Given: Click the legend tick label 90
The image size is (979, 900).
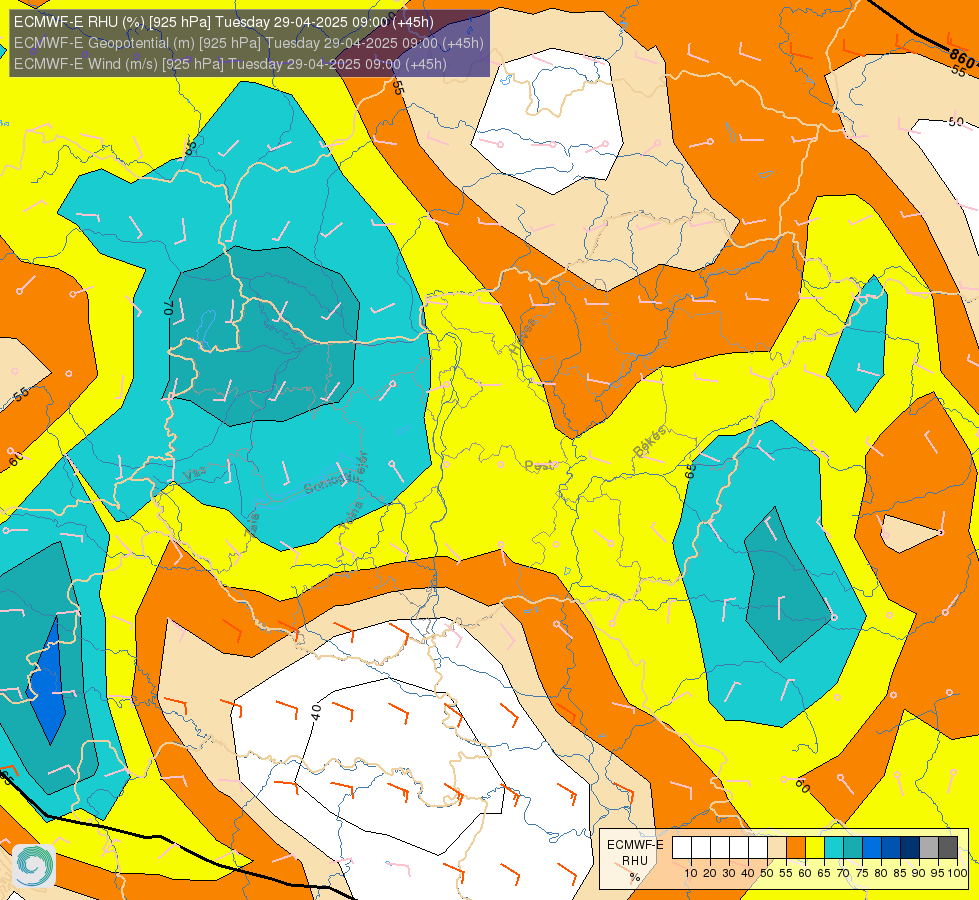Looking at the screenshot, I should tap(919, 873).
